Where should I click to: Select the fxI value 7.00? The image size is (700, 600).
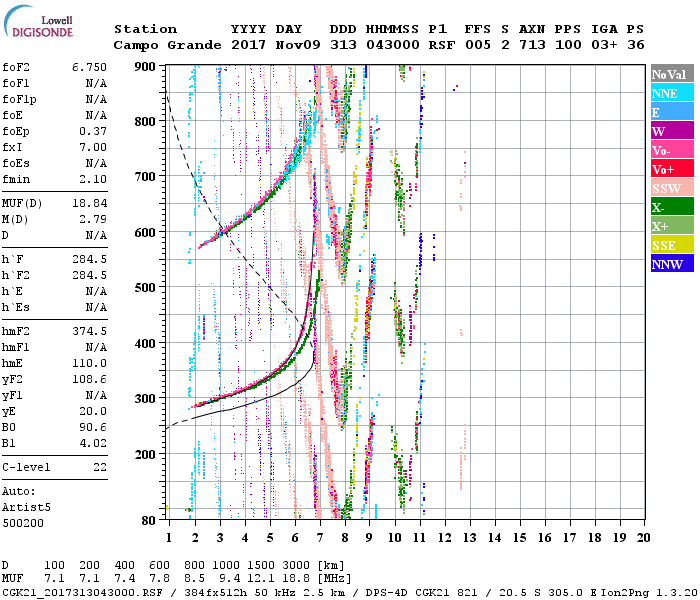point(93,147)
